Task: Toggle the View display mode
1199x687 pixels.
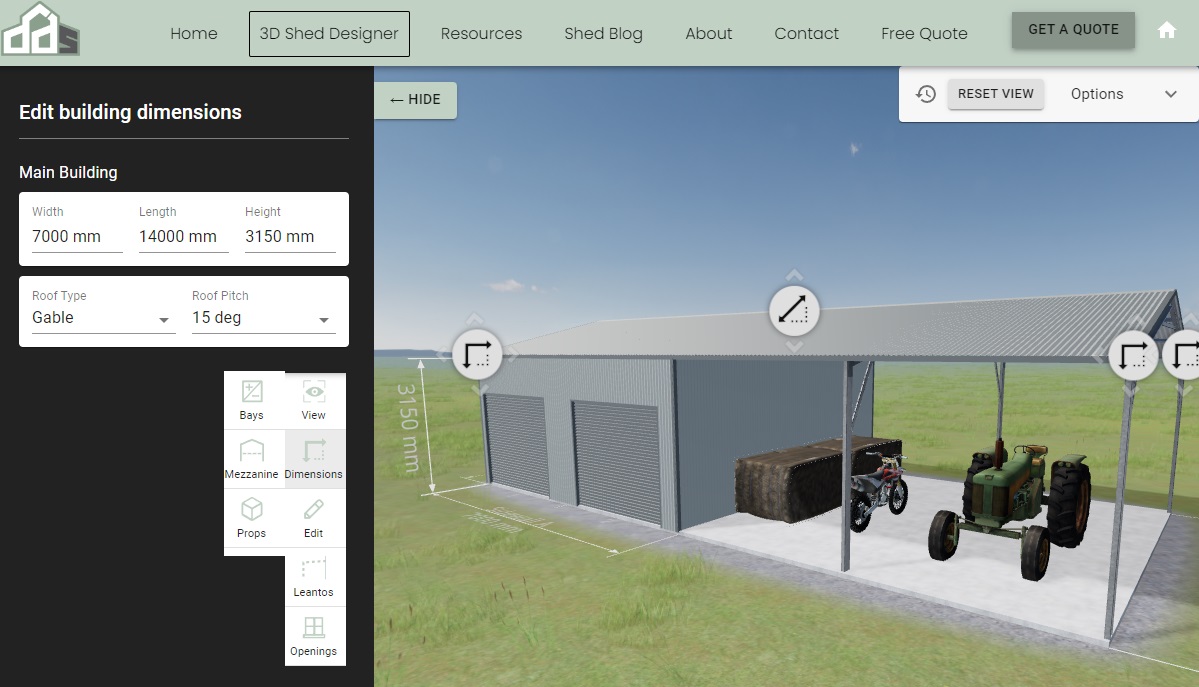Action: (314, 398)
